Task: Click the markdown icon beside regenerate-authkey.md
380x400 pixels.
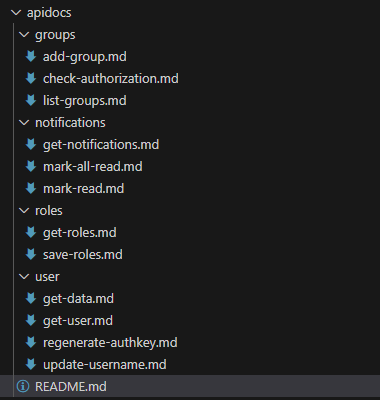Action: pos(31,342)
